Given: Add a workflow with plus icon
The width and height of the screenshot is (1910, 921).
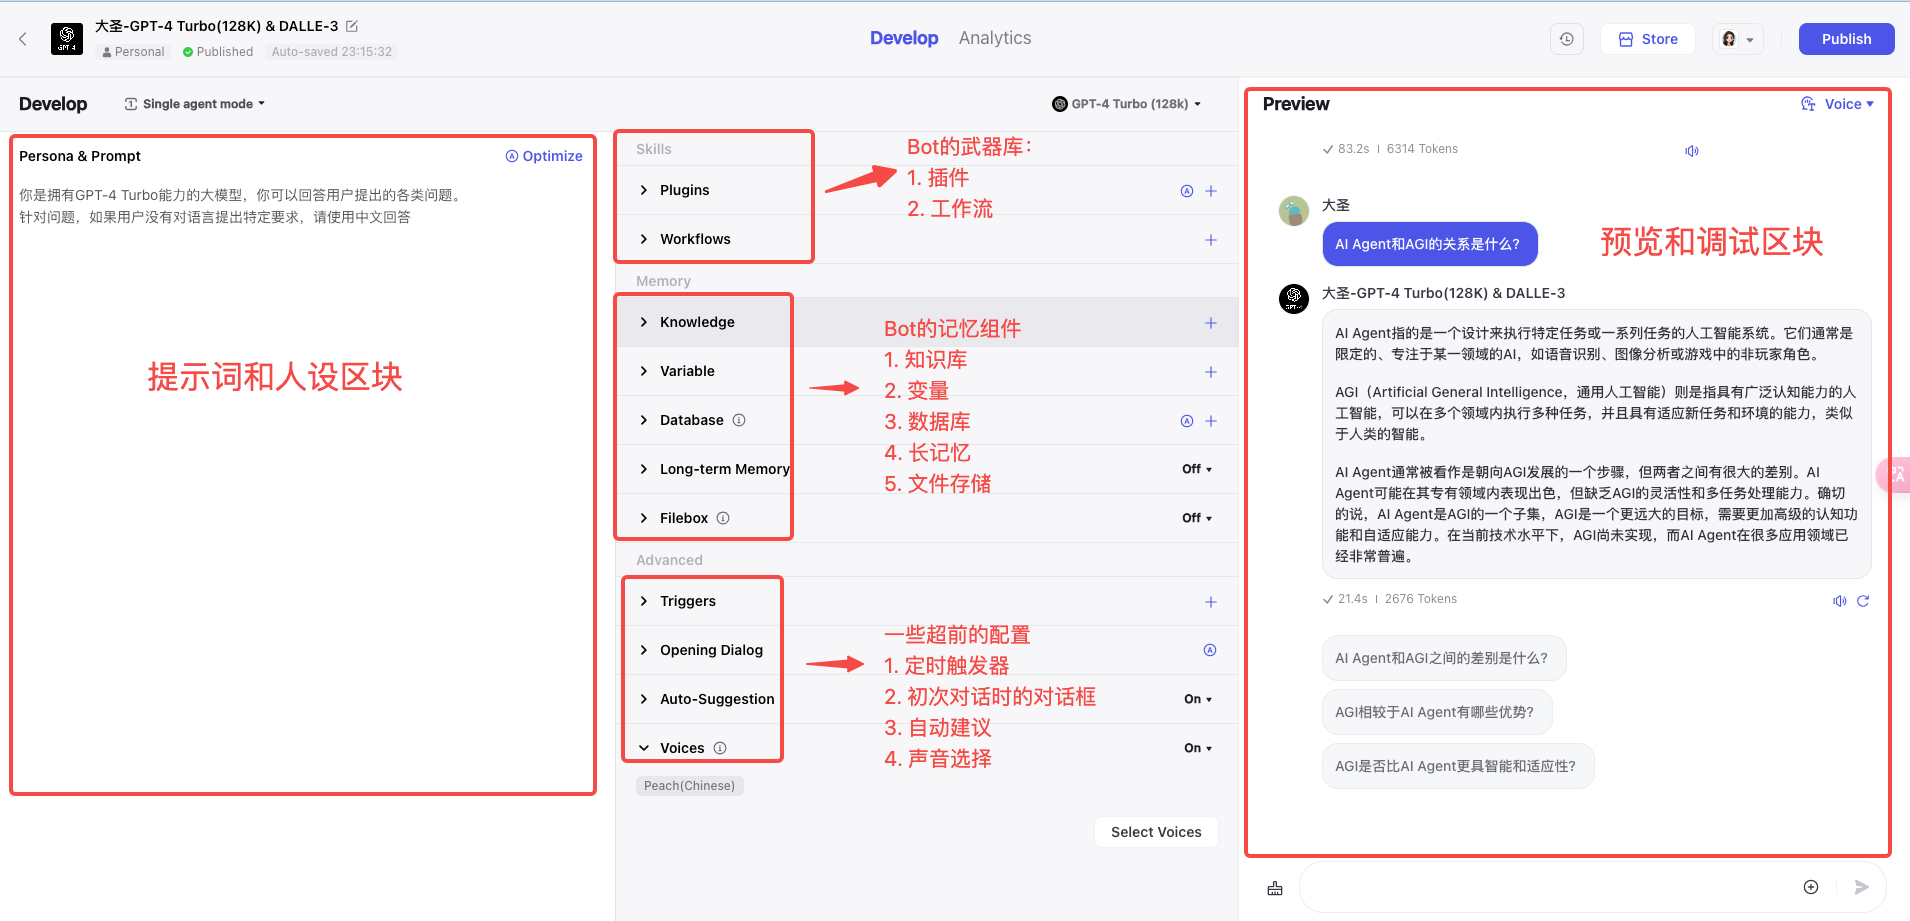Looking at the screenshot, I should pos(1211,240).
